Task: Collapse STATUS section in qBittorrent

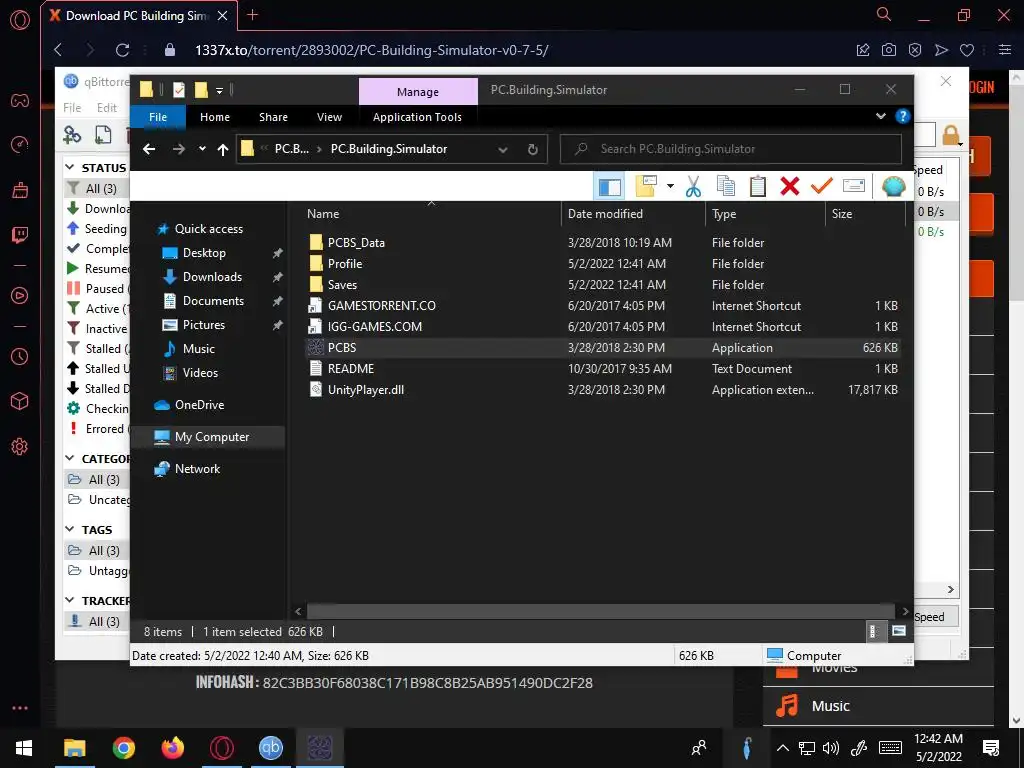Action: pyautogui.click(x=70, y=168)
